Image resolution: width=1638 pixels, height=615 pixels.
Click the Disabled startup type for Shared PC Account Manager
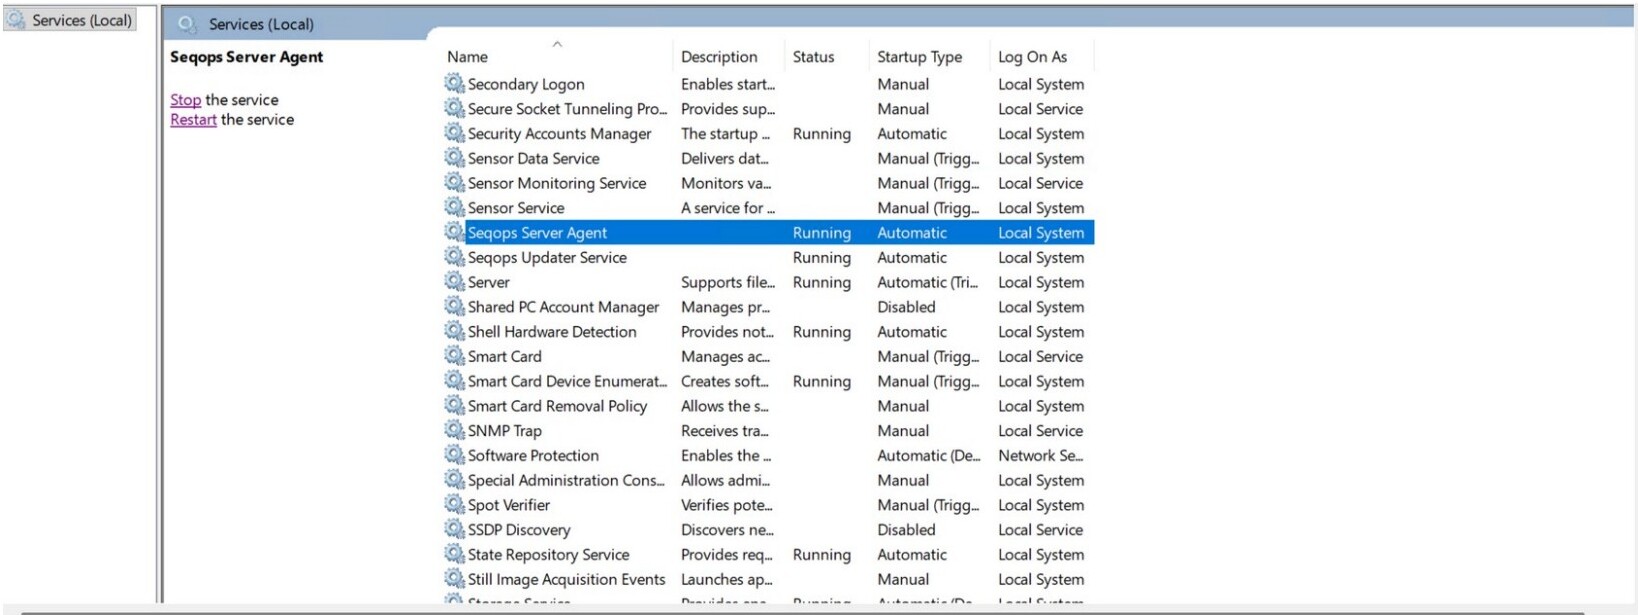pos(906,307)
